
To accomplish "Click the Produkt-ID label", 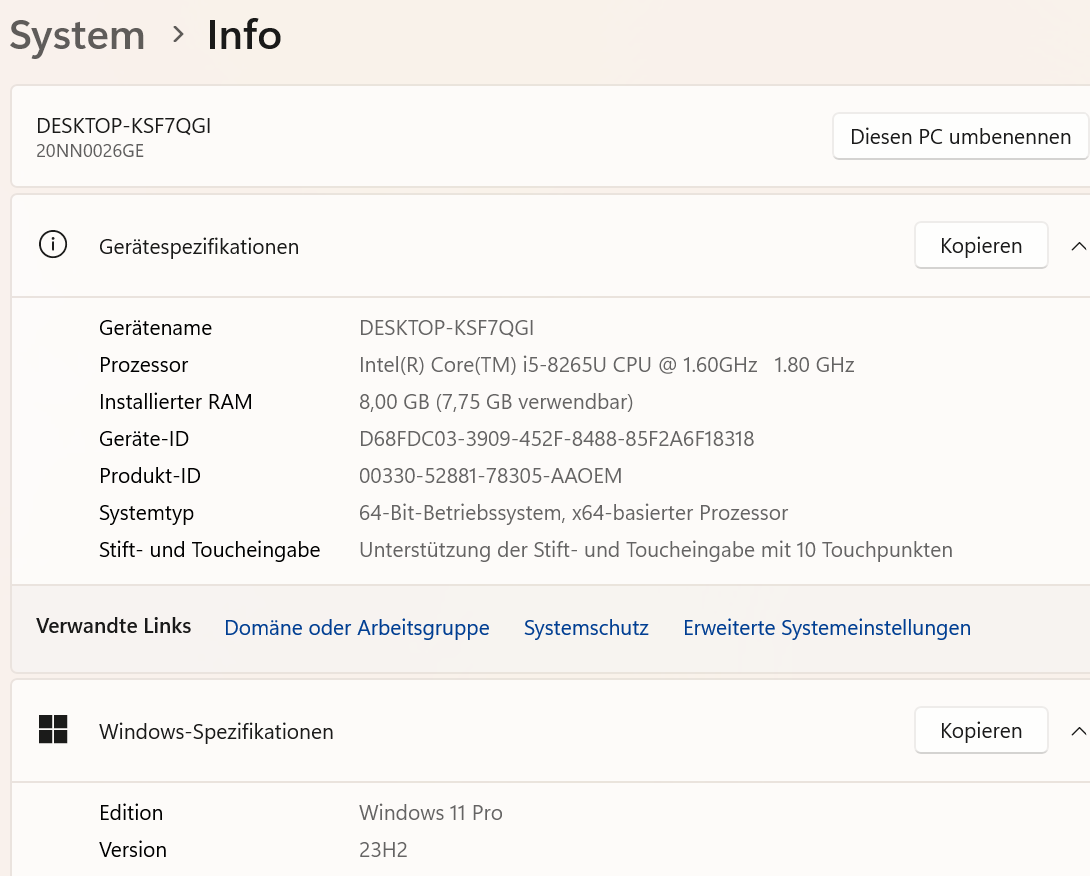I will (150, 476).
